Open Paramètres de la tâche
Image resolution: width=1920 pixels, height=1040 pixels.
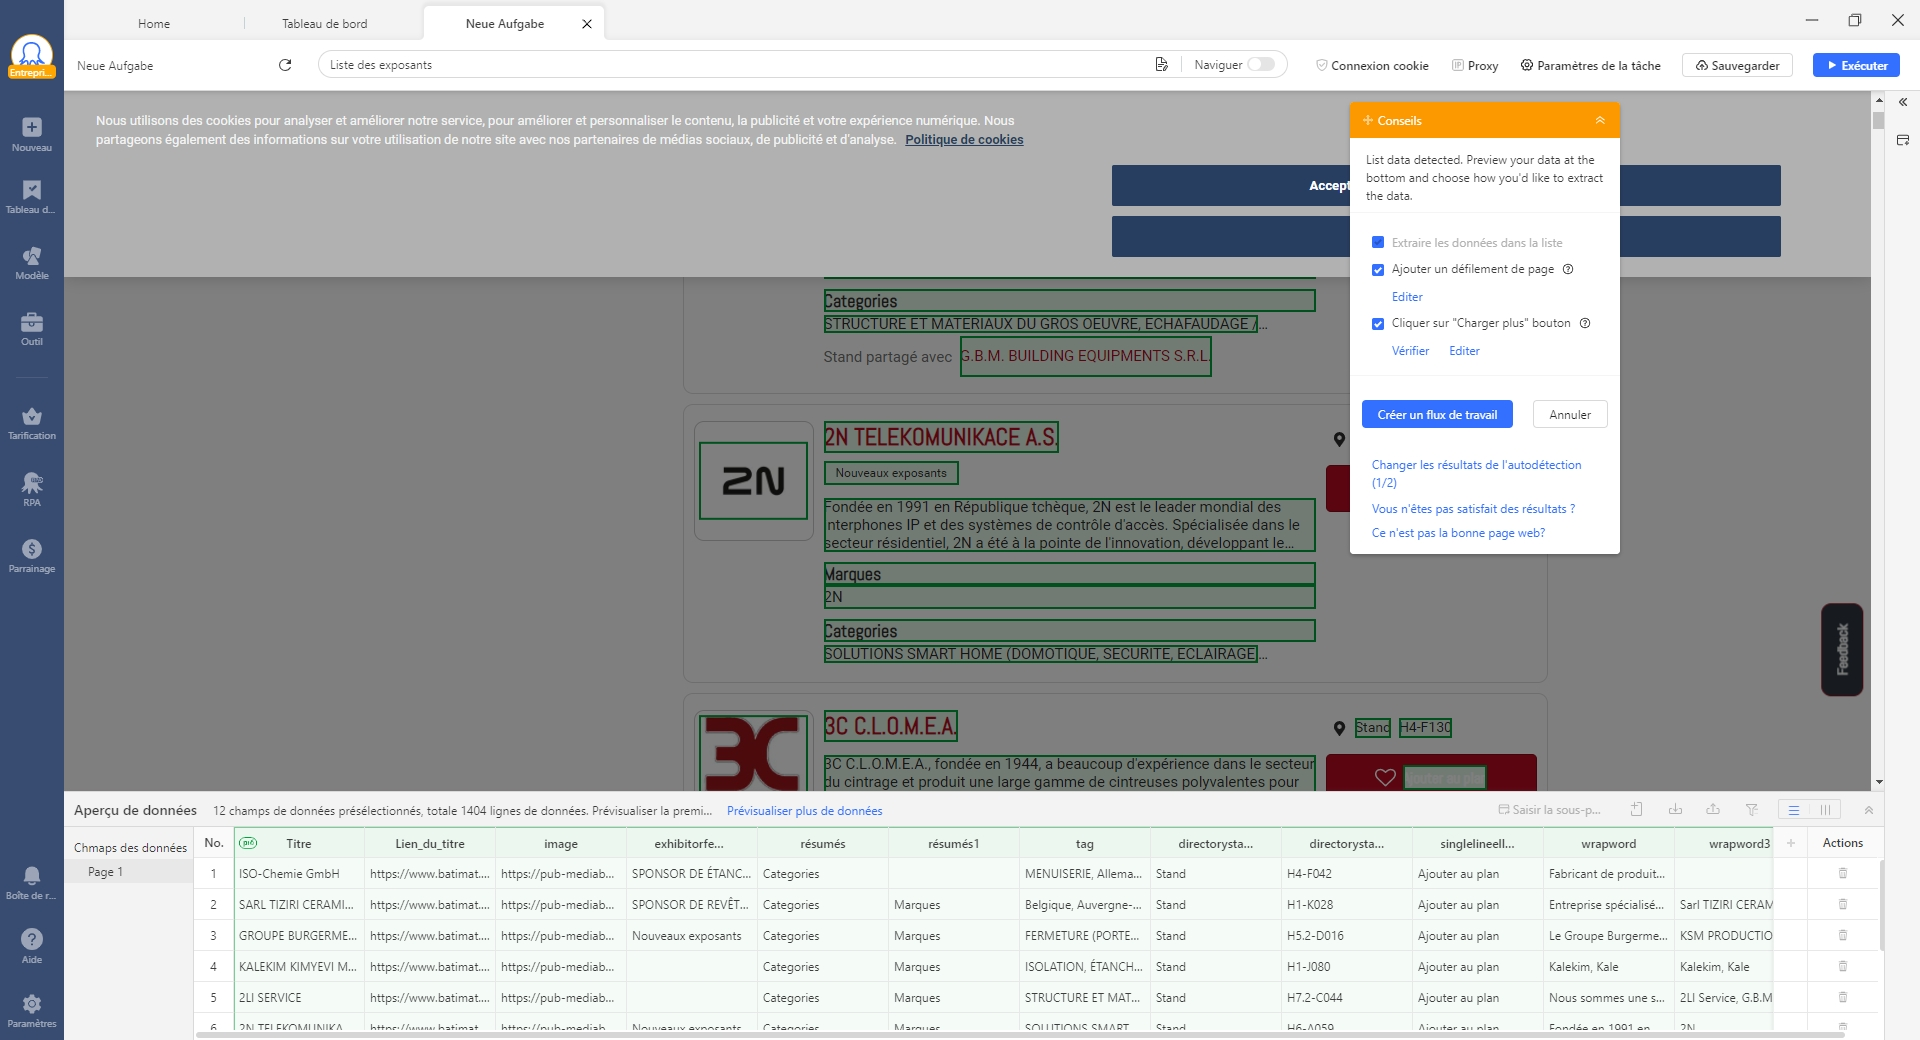(x=1590, y=66)
